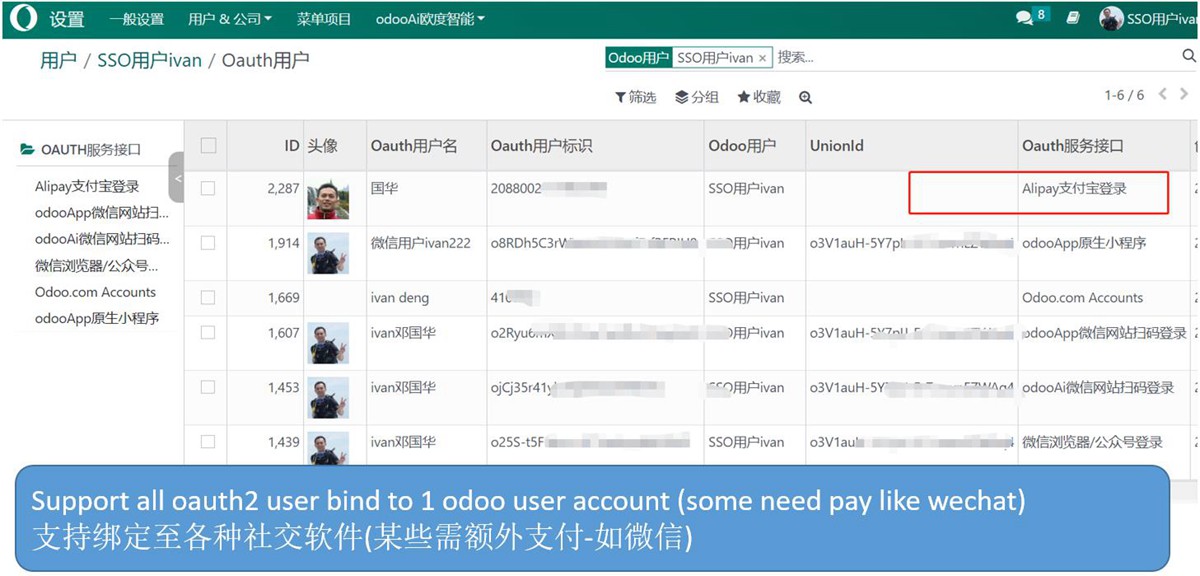The image size is (1200, 576).
Task: Filter by odooApp微信网站扫 in sidebar
Action: 102,213
